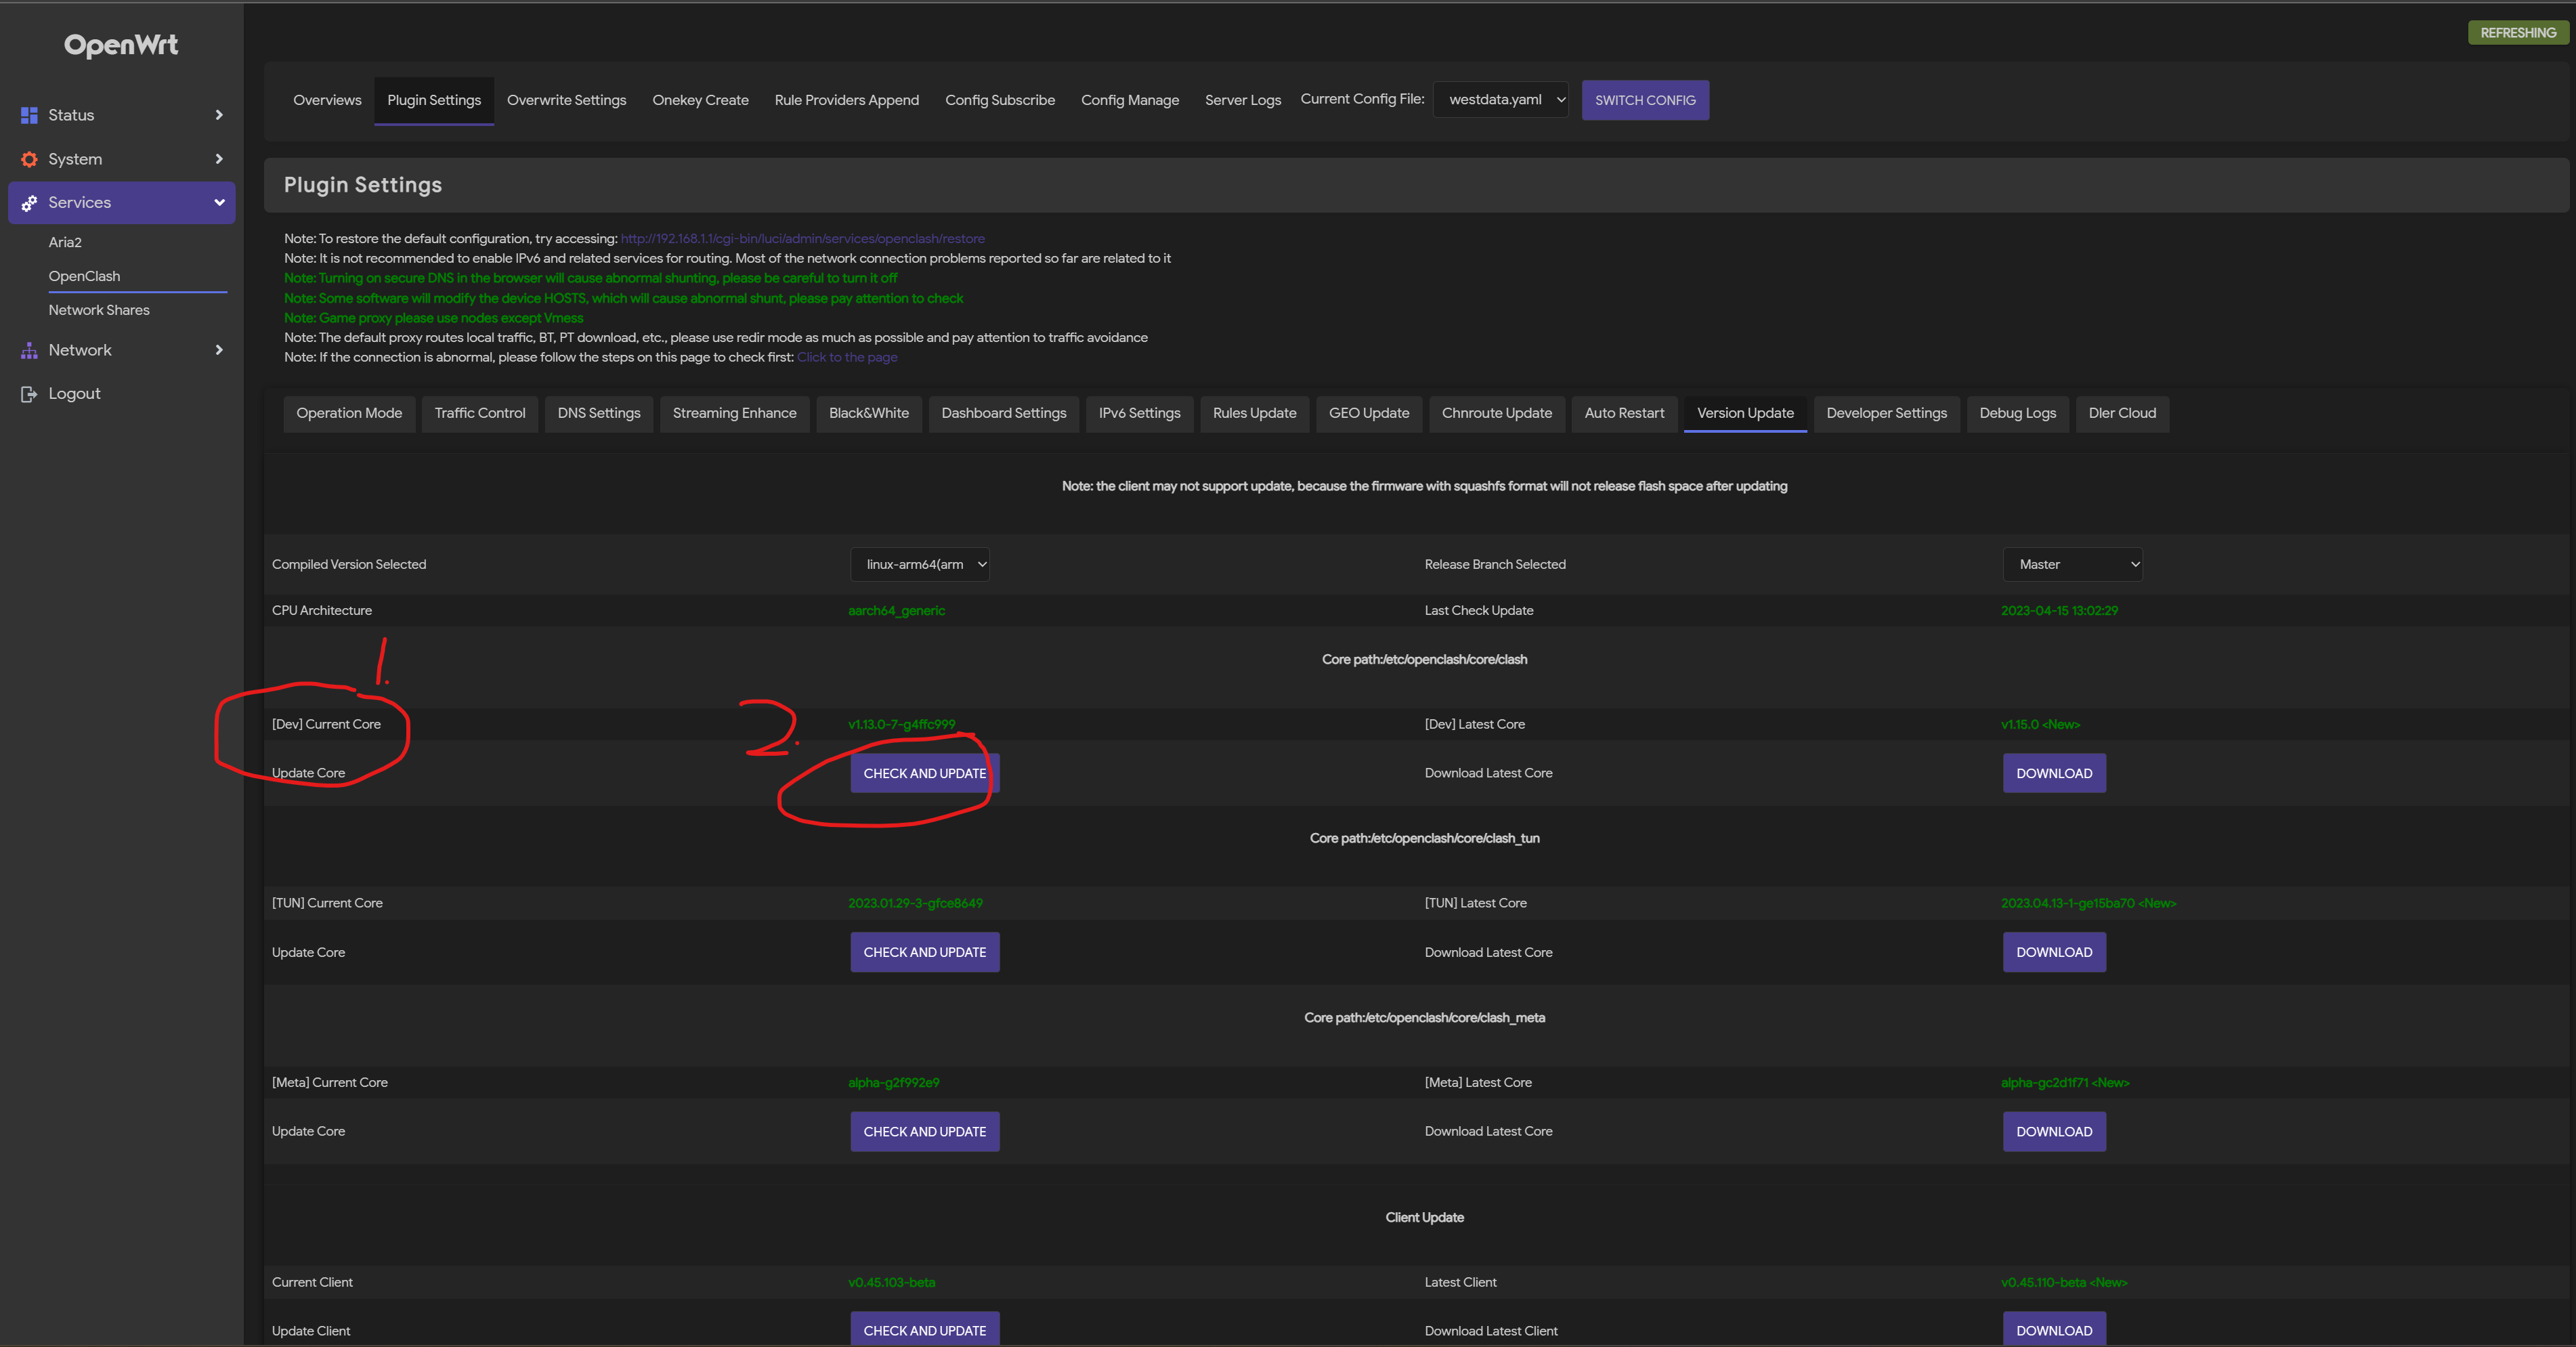Click Last Check Update timestamp 2023-04-15 13:02:29

click(x=2059, y=610)
